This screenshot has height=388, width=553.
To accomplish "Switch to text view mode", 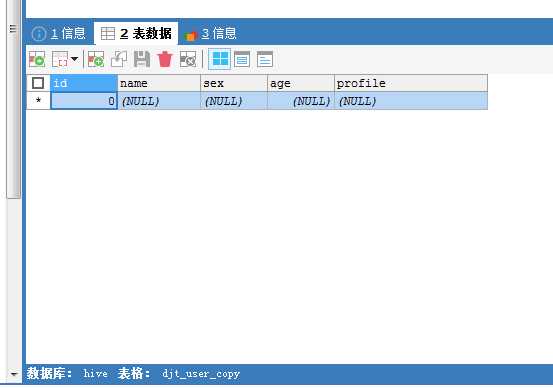I will [x=265, y=59].
